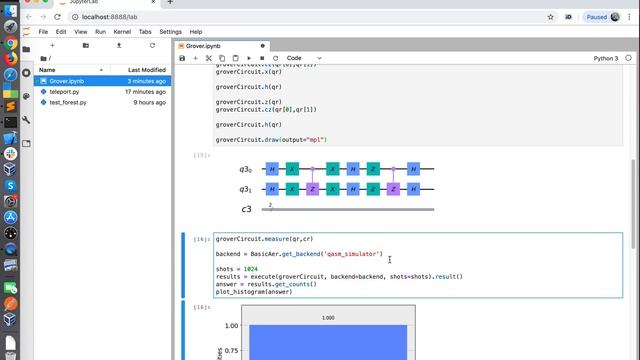The width and height of the screenshot is (640, 360).
Task: Open the Edit menu
Action: 61,32
